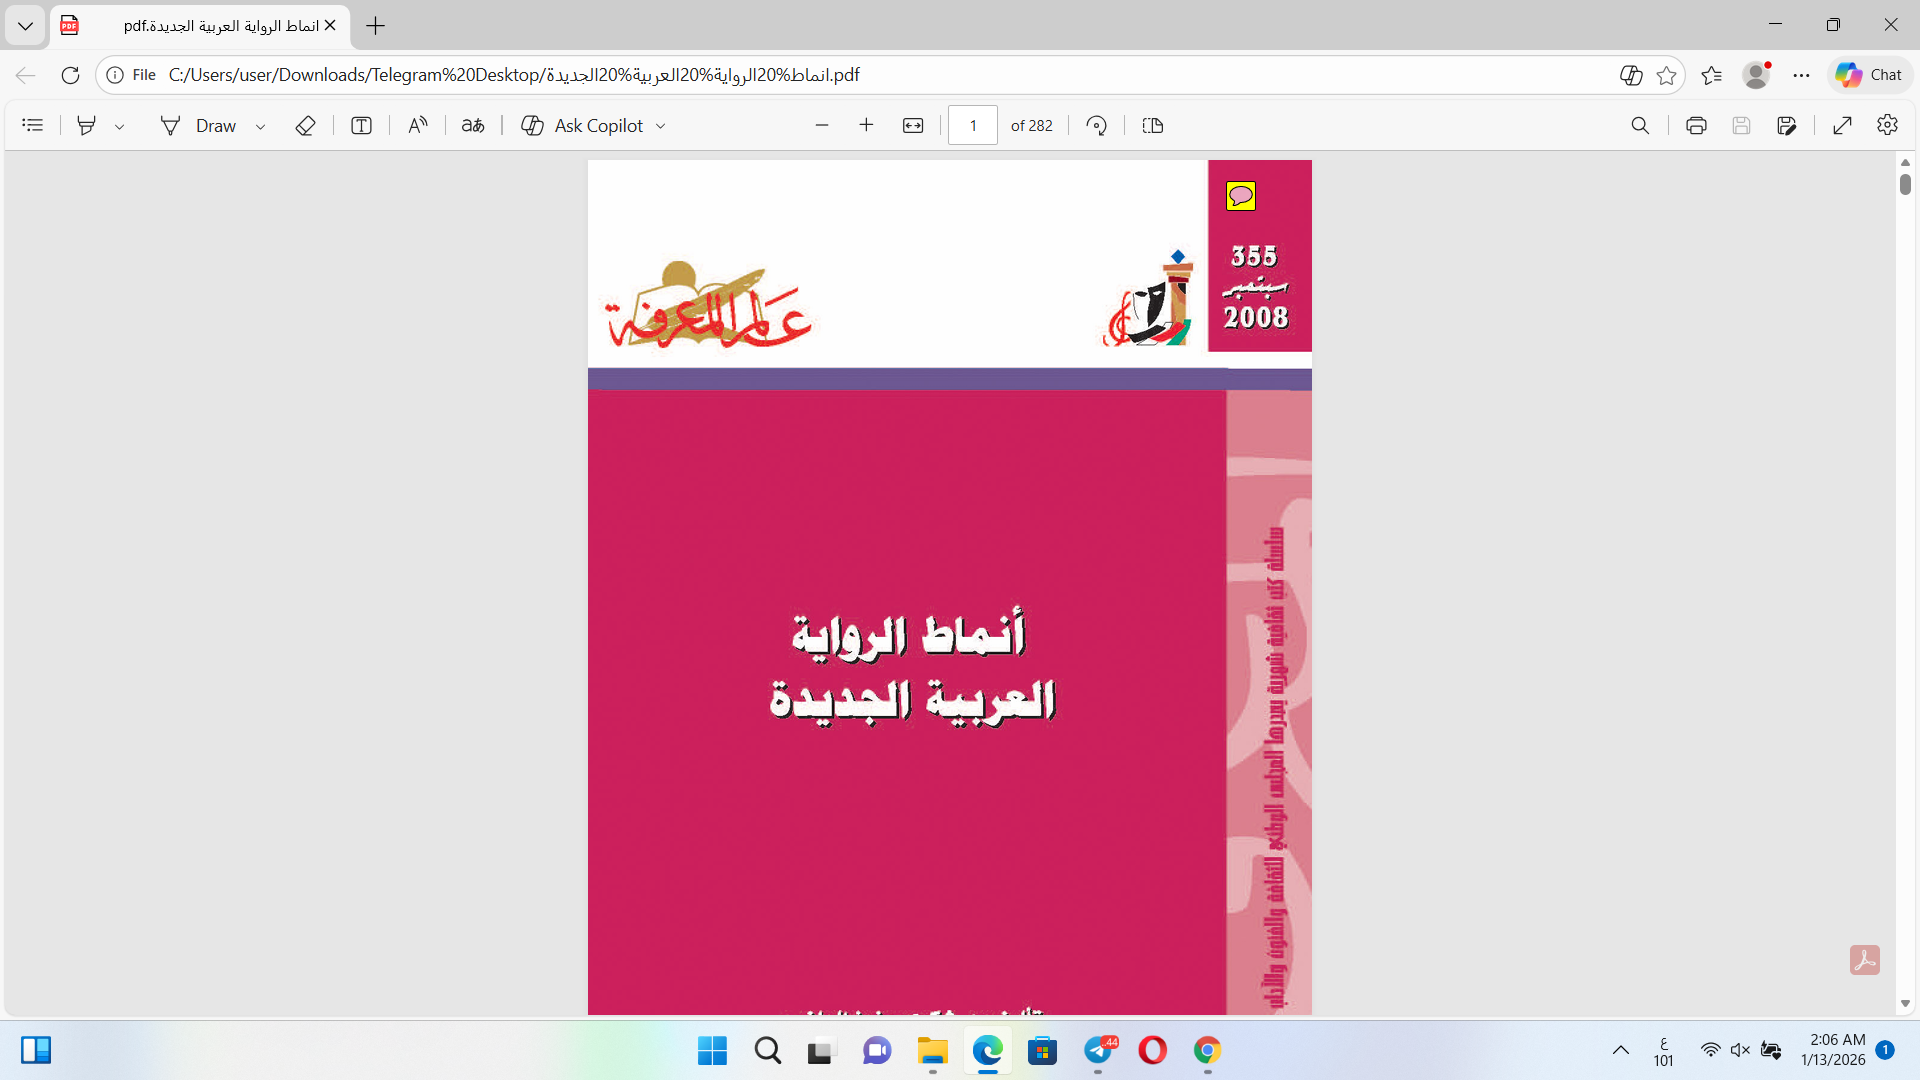This screenshot has width=1920, height=1080.
Task: Open Microsoft Store from taskbar
Action: (1042, 1050)
